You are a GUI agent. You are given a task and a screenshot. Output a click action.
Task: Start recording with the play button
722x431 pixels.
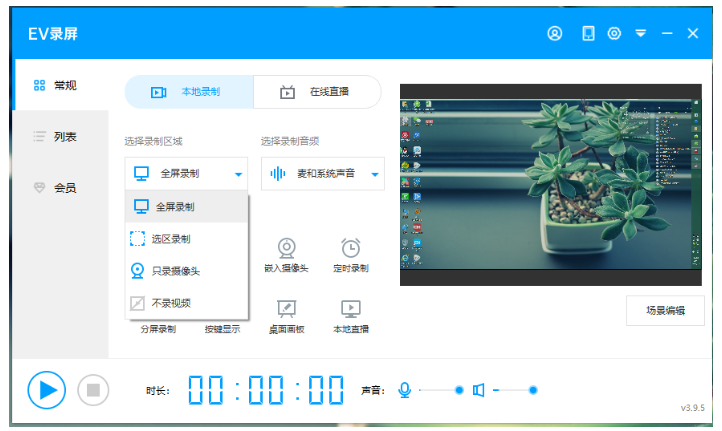tap(46, 389)
